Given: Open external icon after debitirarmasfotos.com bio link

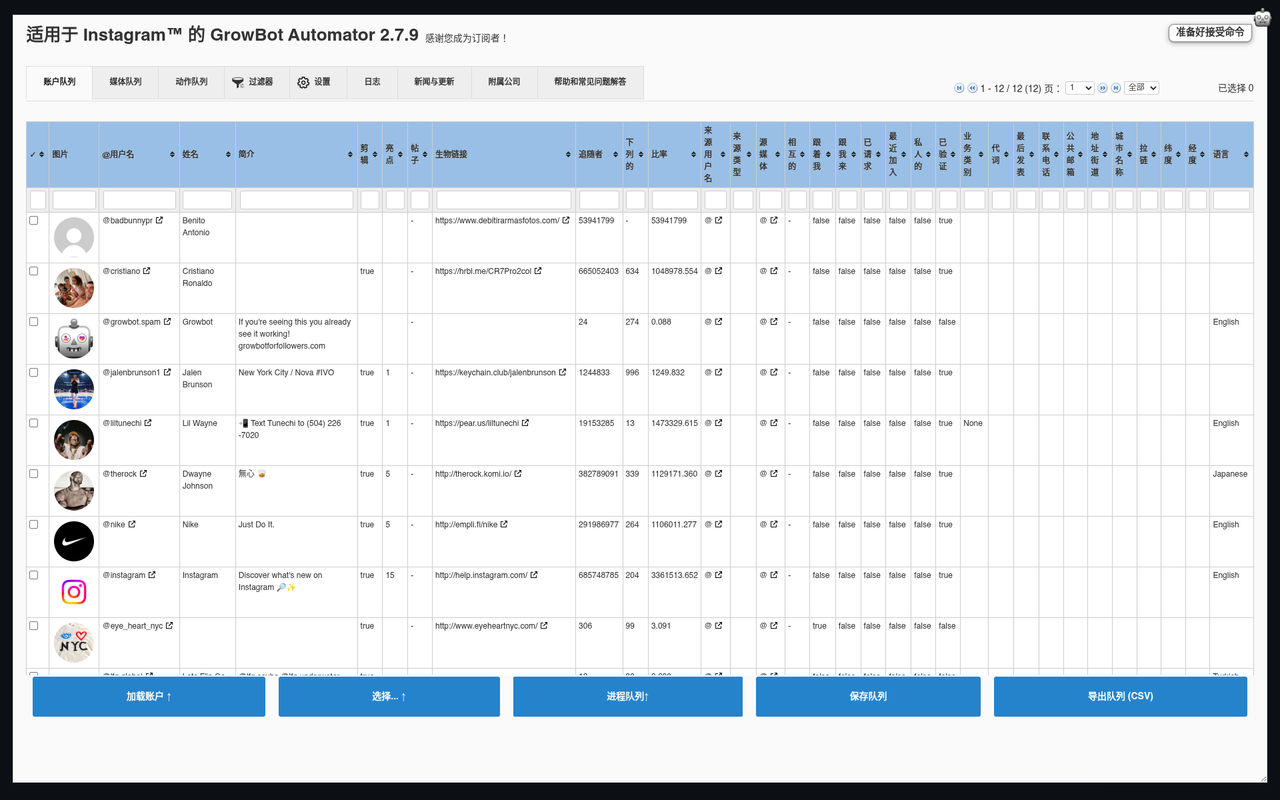Looking at the screenshot, I should tap(566, 221).
